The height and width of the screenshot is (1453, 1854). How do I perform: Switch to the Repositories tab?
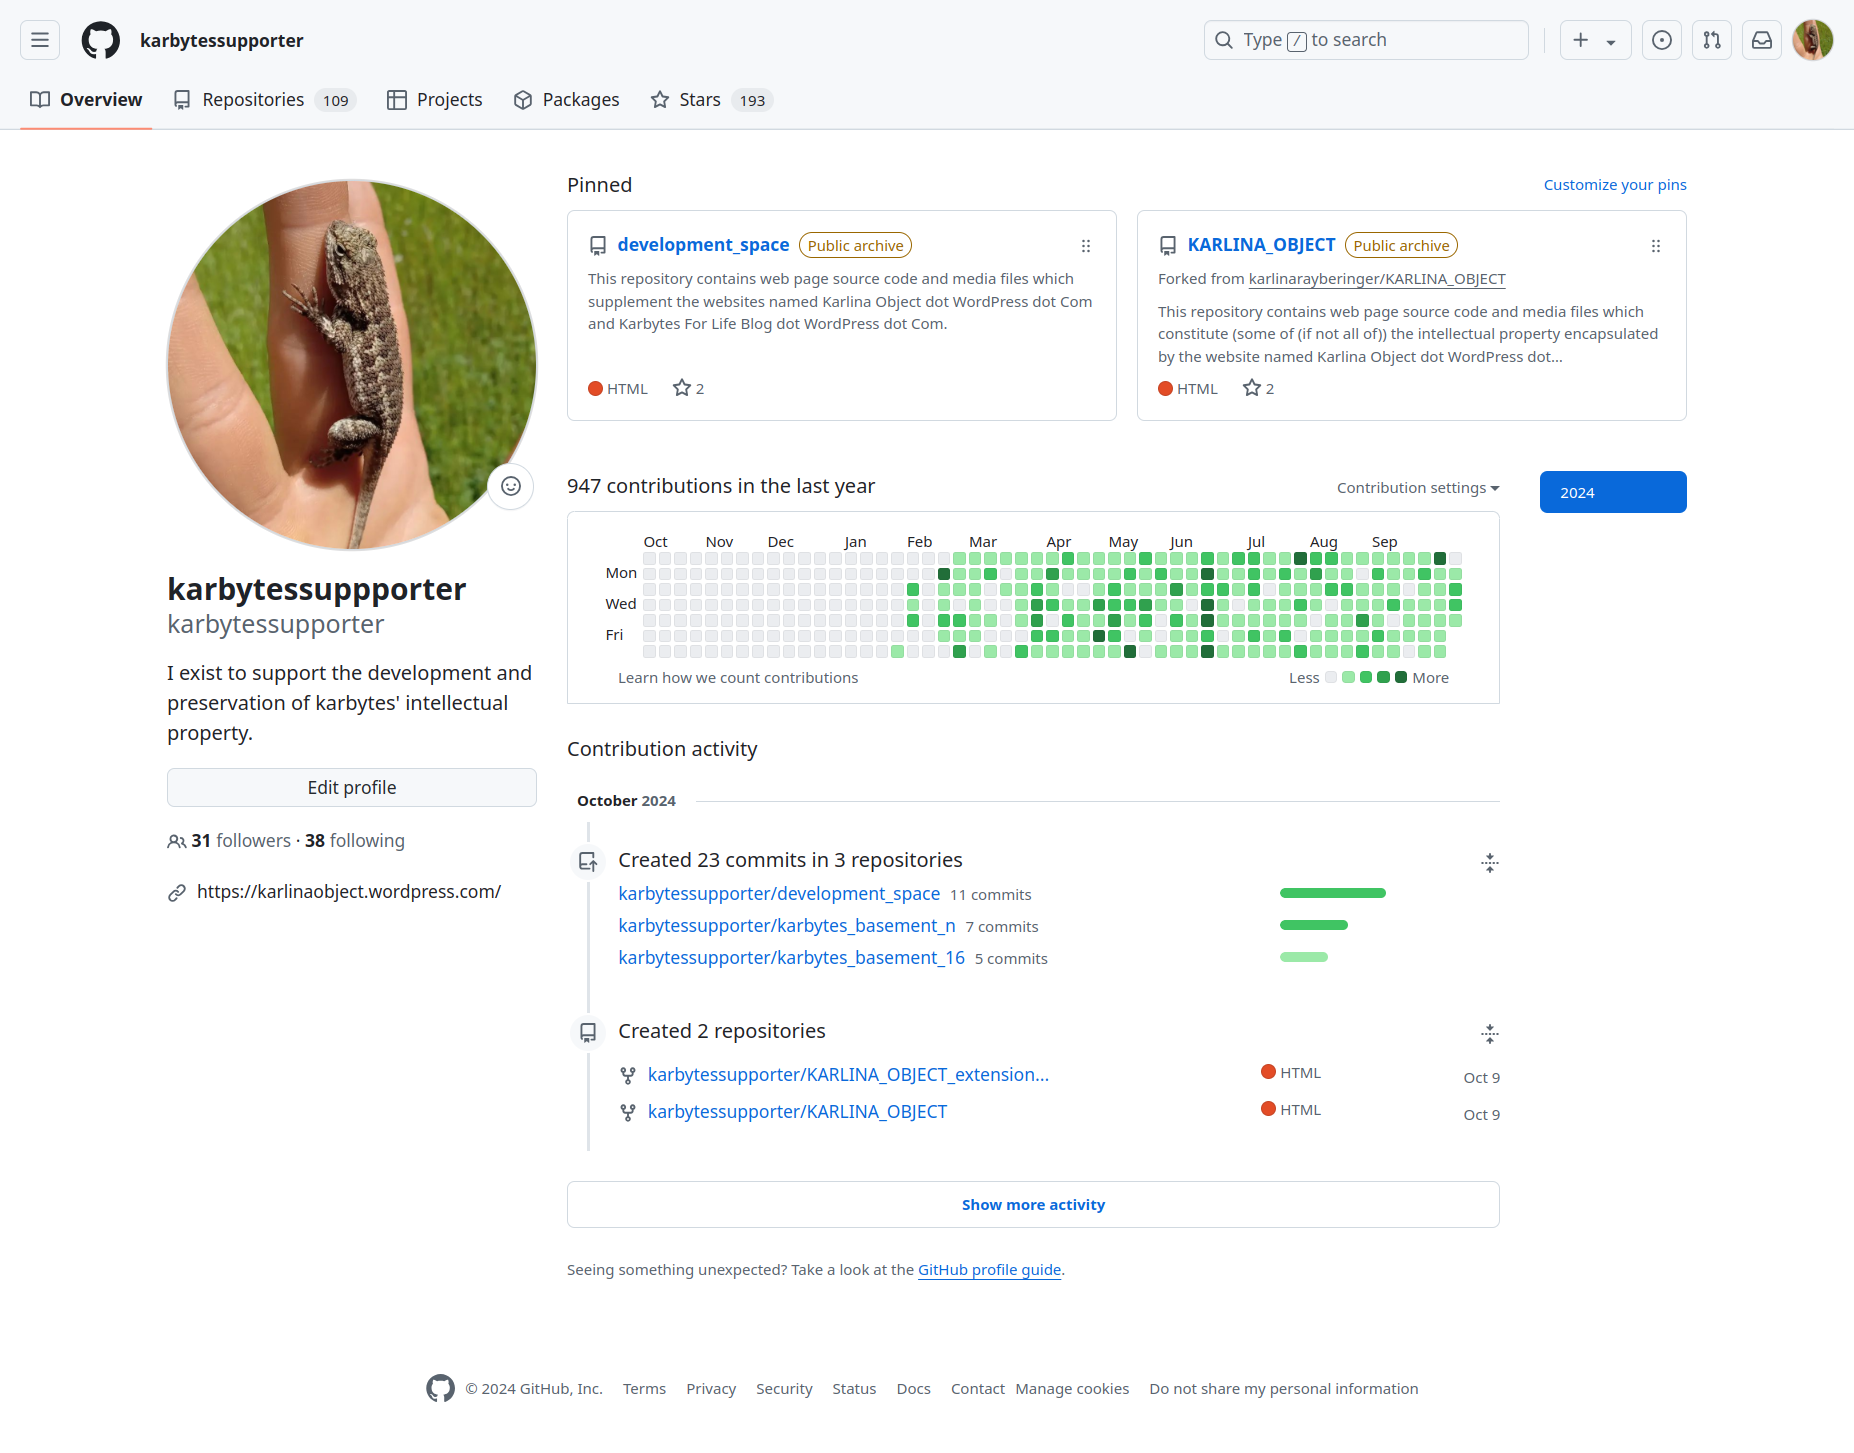pyautogui.click(x=265, y=100)
